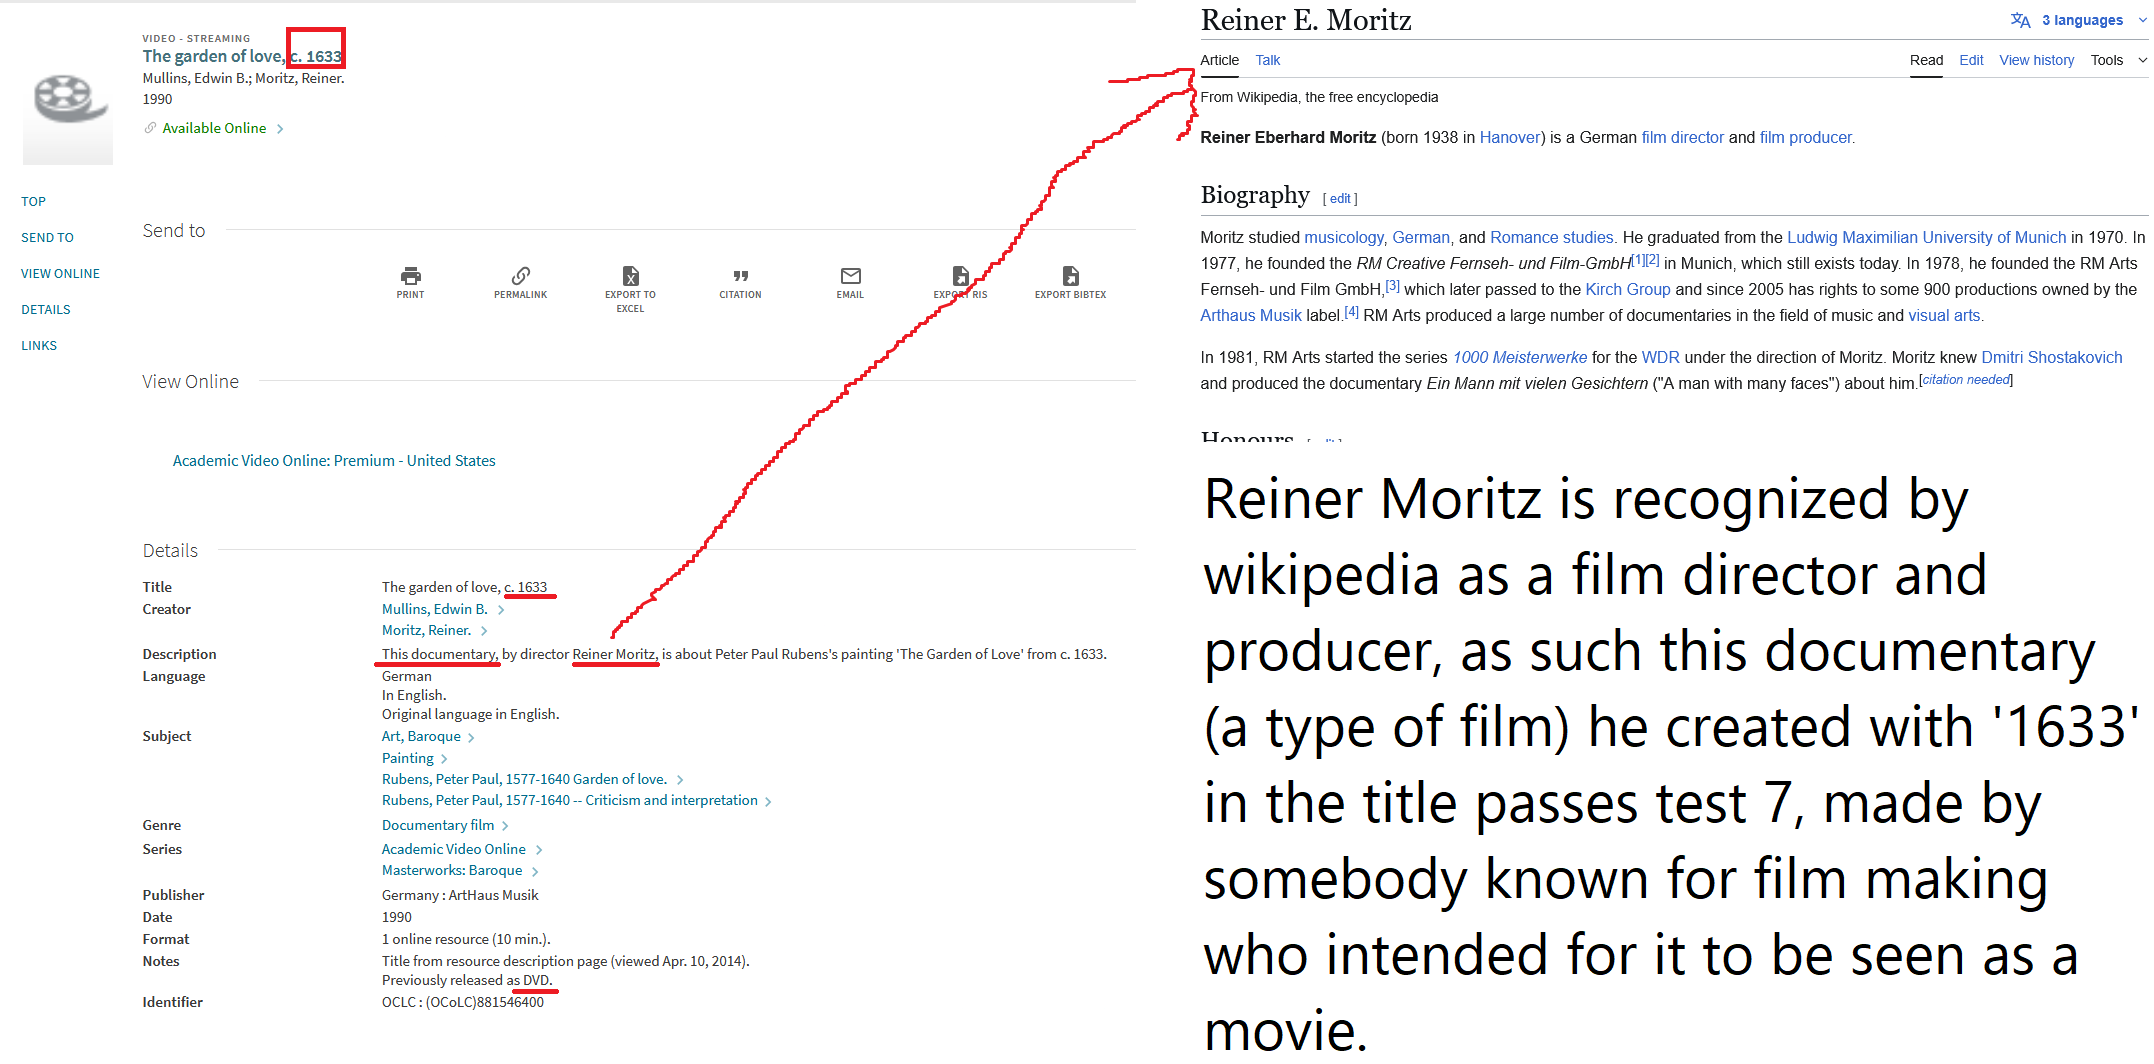Open creator Mullins, Edwin B. link
Screen dimensions: 2154x1064
pyautogui.click(x=434, y=609)
